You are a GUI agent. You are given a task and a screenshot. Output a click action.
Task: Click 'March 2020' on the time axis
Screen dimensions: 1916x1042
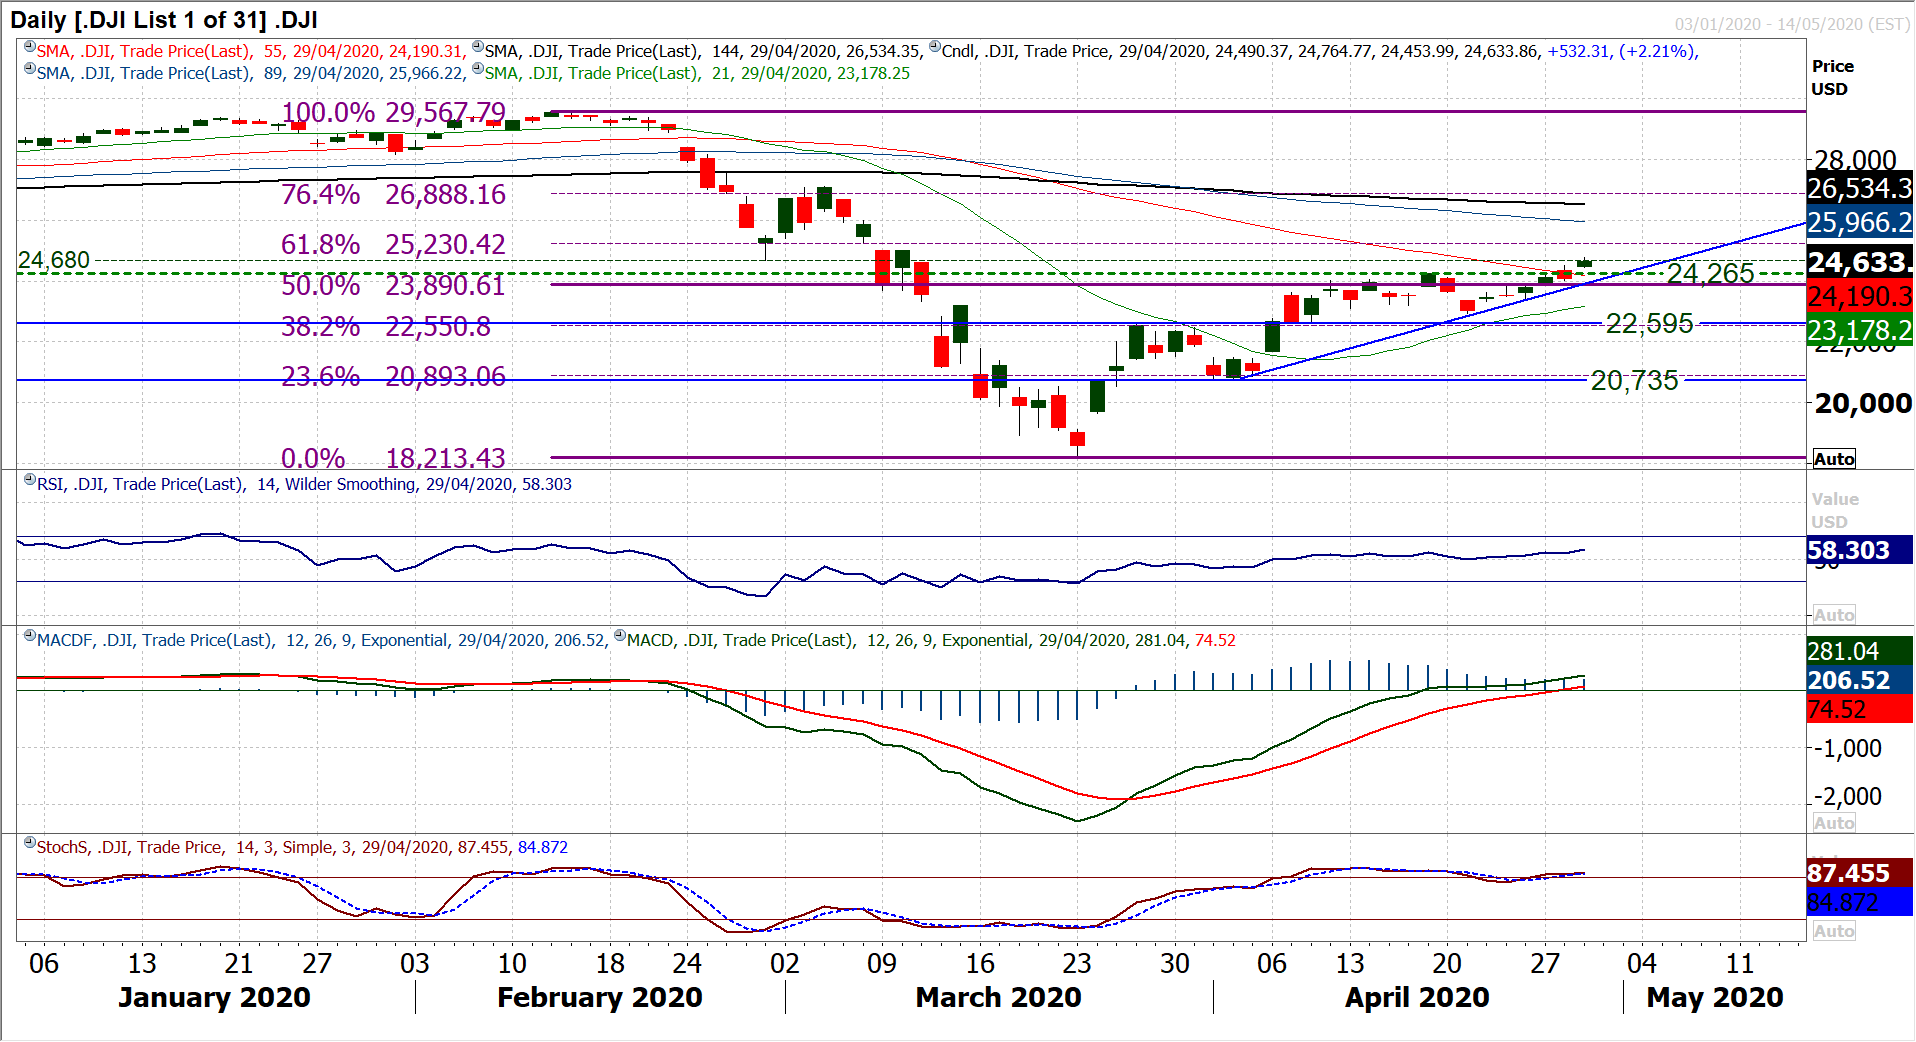998,997
